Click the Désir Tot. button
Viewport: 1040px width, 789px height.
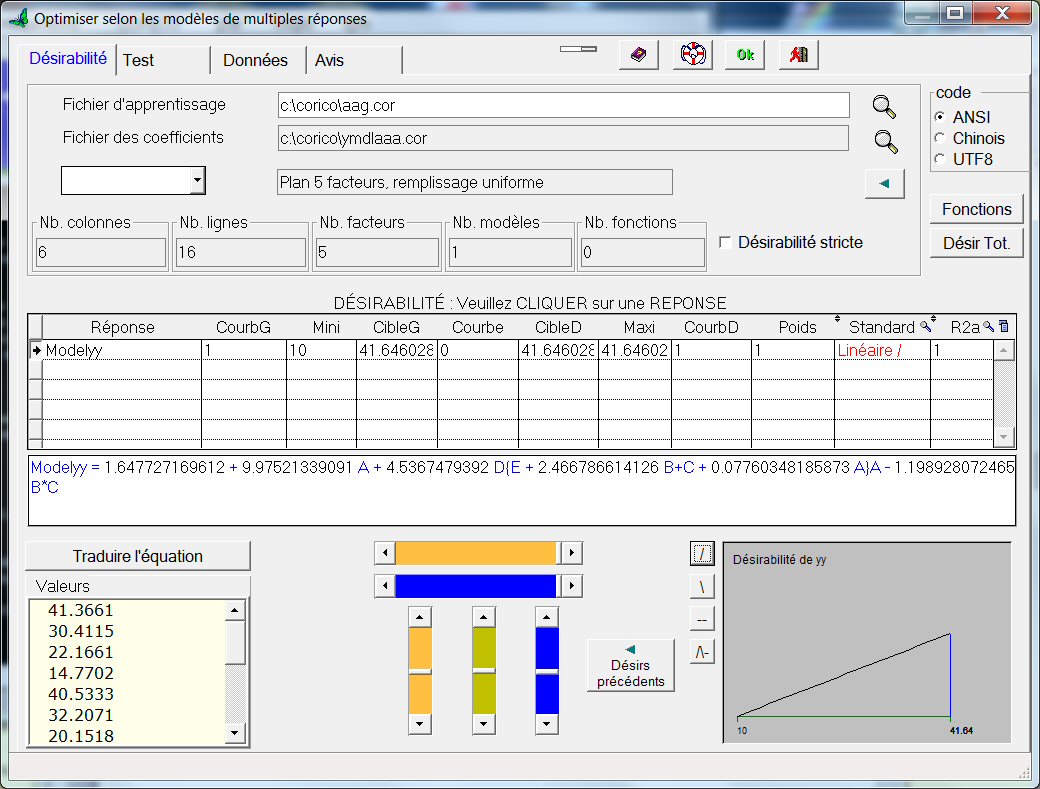(976, 242)
